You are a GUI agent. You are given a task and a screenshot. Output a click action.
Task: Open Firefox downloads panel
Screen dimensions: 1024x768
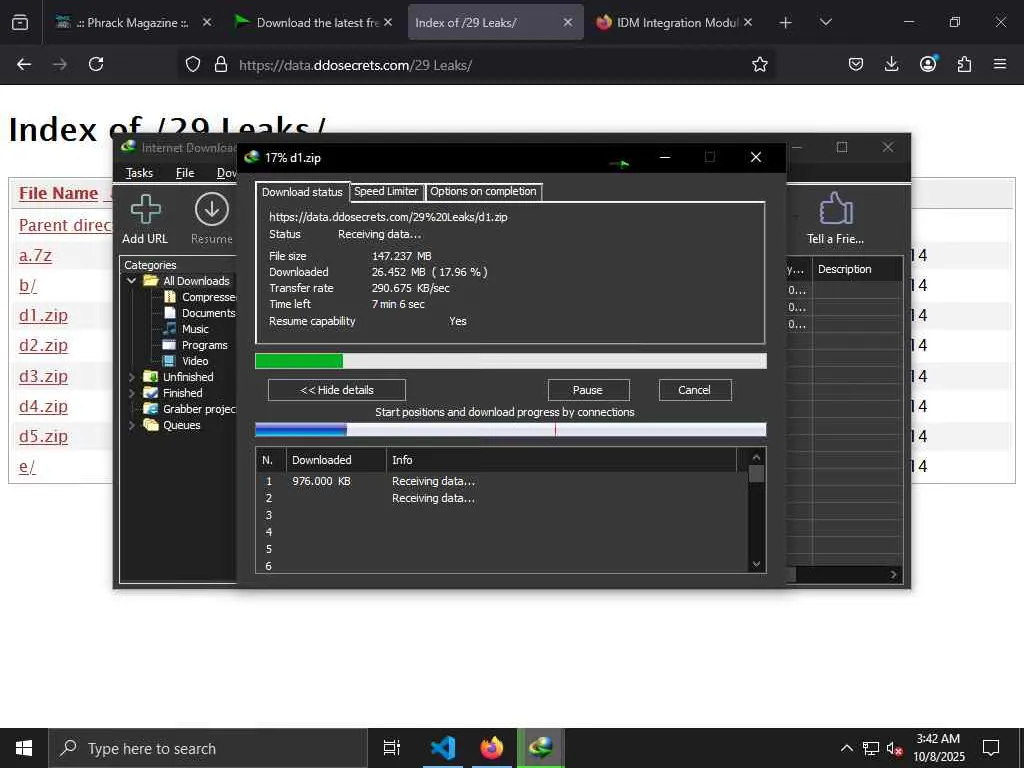[x=891, y=64]
